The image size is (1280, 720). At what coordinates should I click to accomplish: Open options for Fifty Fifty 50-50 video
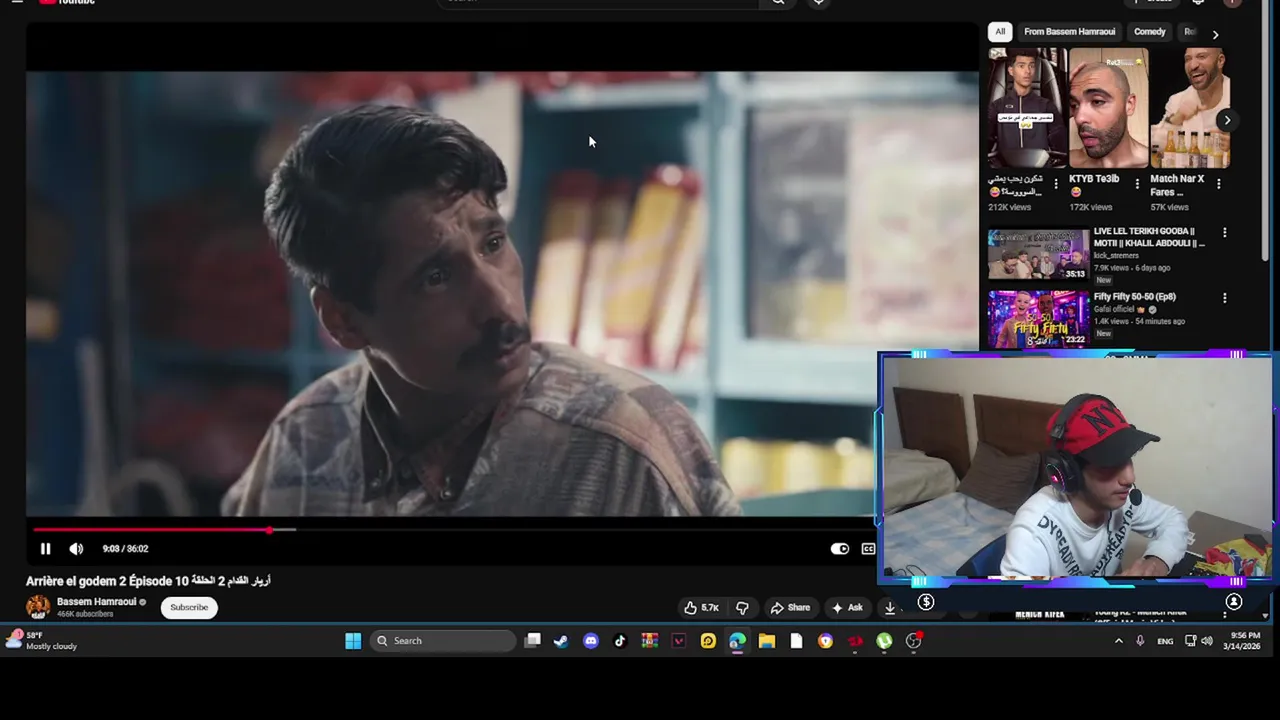click(x=1224, y=298)
